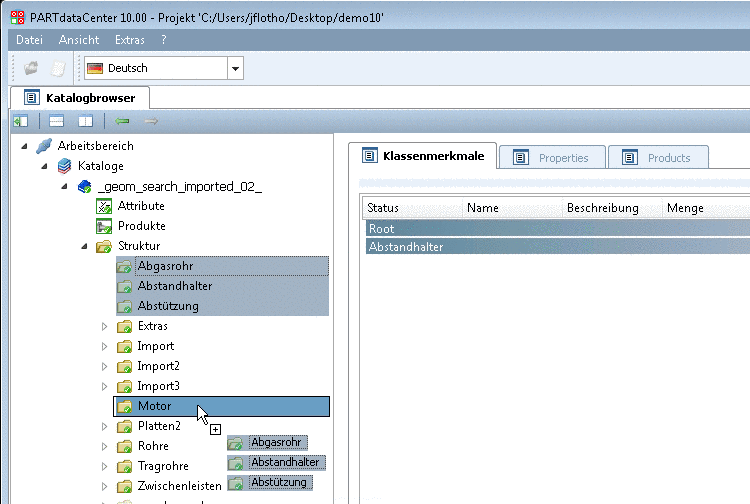Expand the Tragrohre folder
The image size is (750, 504).
(105, 467)
